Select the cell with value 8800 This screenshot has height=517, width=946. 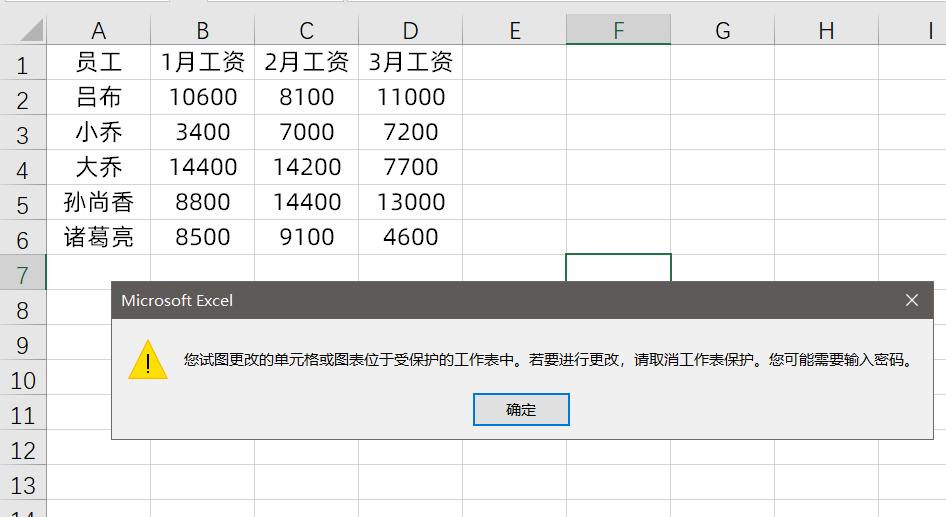point(203,202)
